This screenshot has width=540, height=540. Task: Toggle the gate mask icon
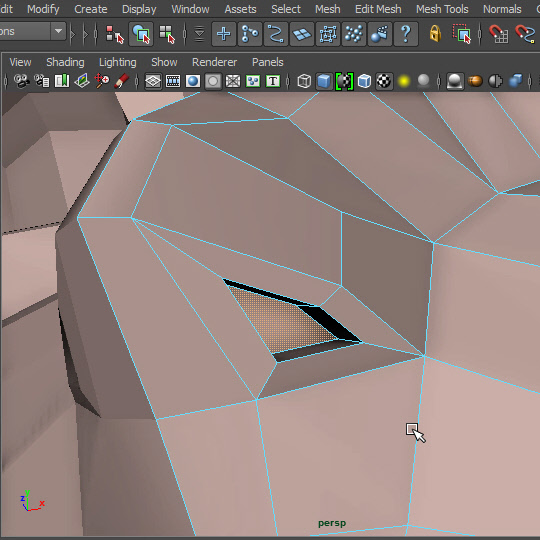click(x=213, y=81)
